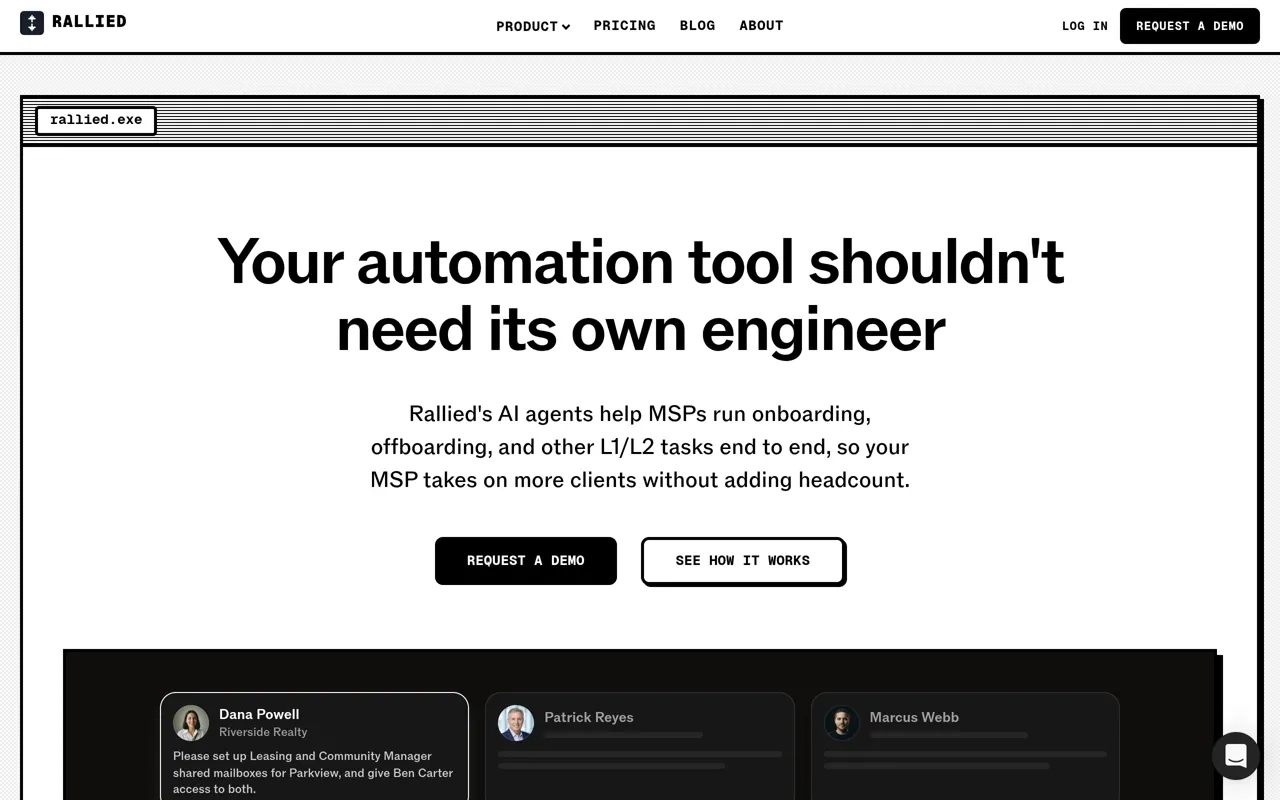
Task: Click the Rallied logo icon
Action: tap(32, 23)
